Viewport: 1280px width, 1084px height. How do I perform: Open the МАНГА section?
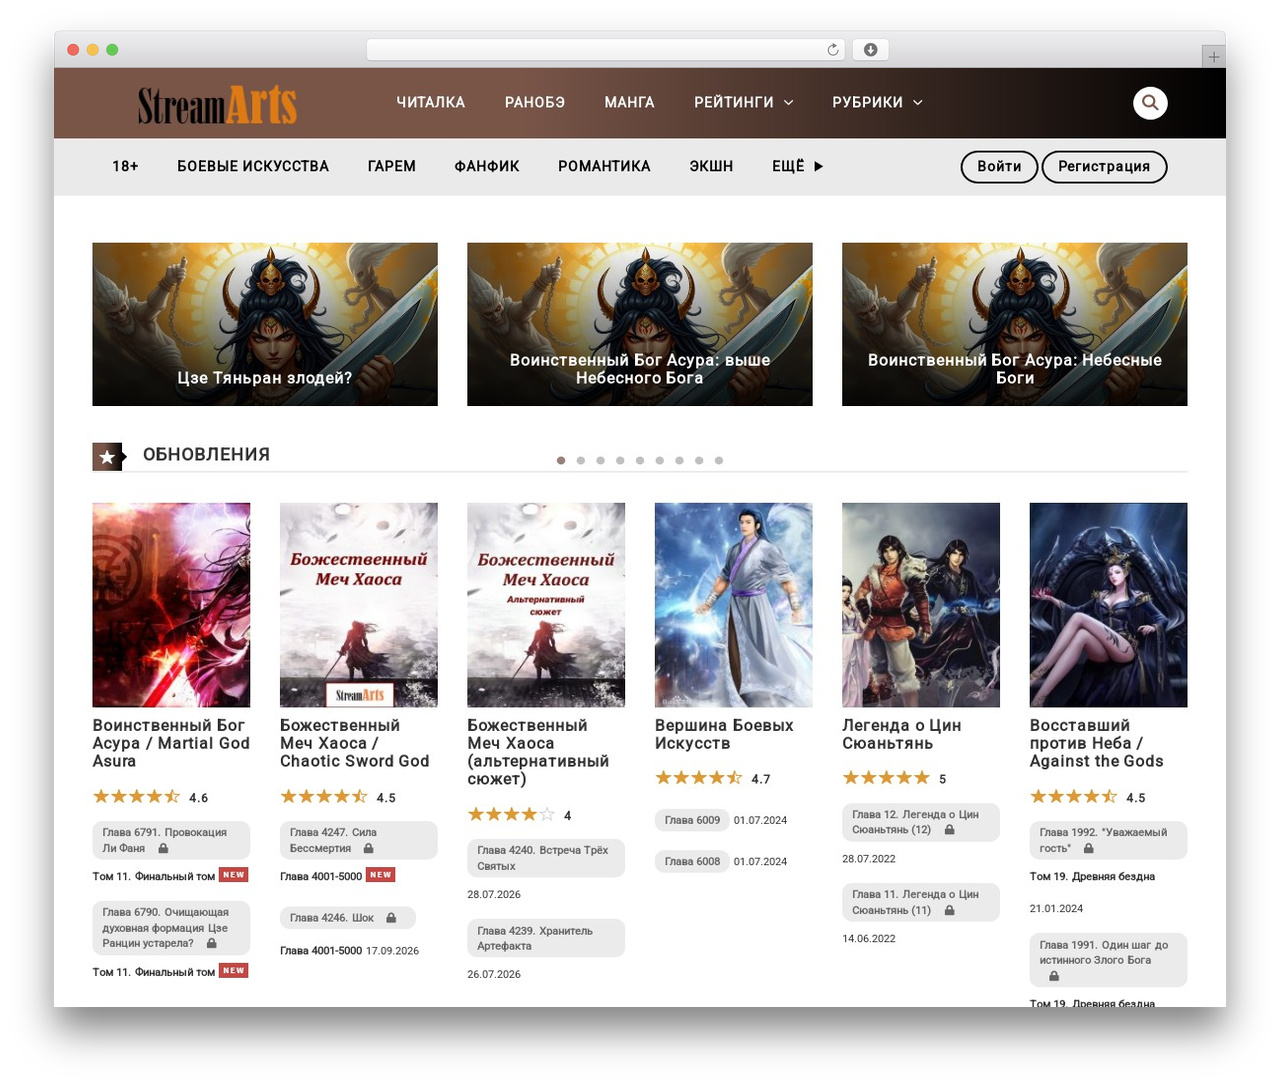629,102
